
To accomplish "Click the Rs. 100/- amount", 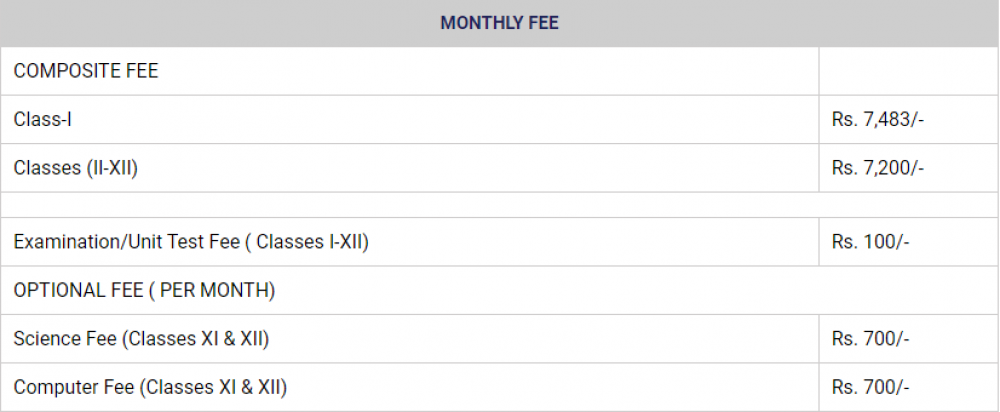I will (870, 241).
